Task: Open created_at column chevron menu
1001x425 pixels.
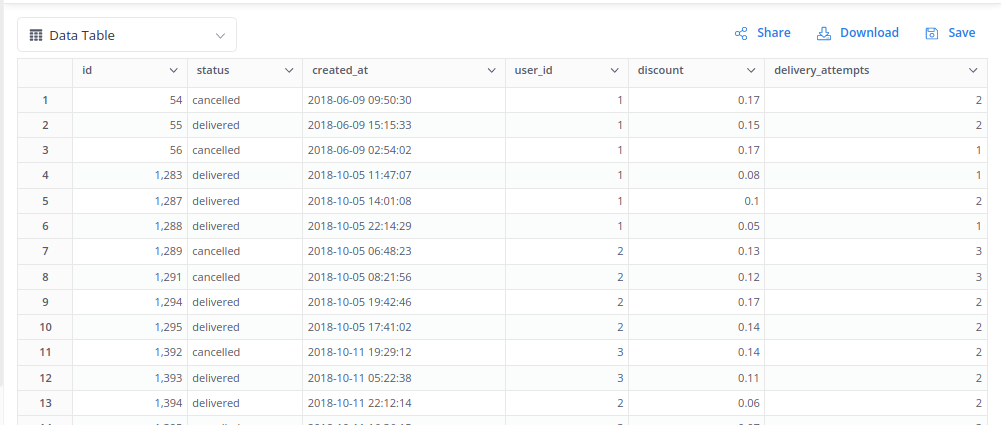Action: (491, 71)
